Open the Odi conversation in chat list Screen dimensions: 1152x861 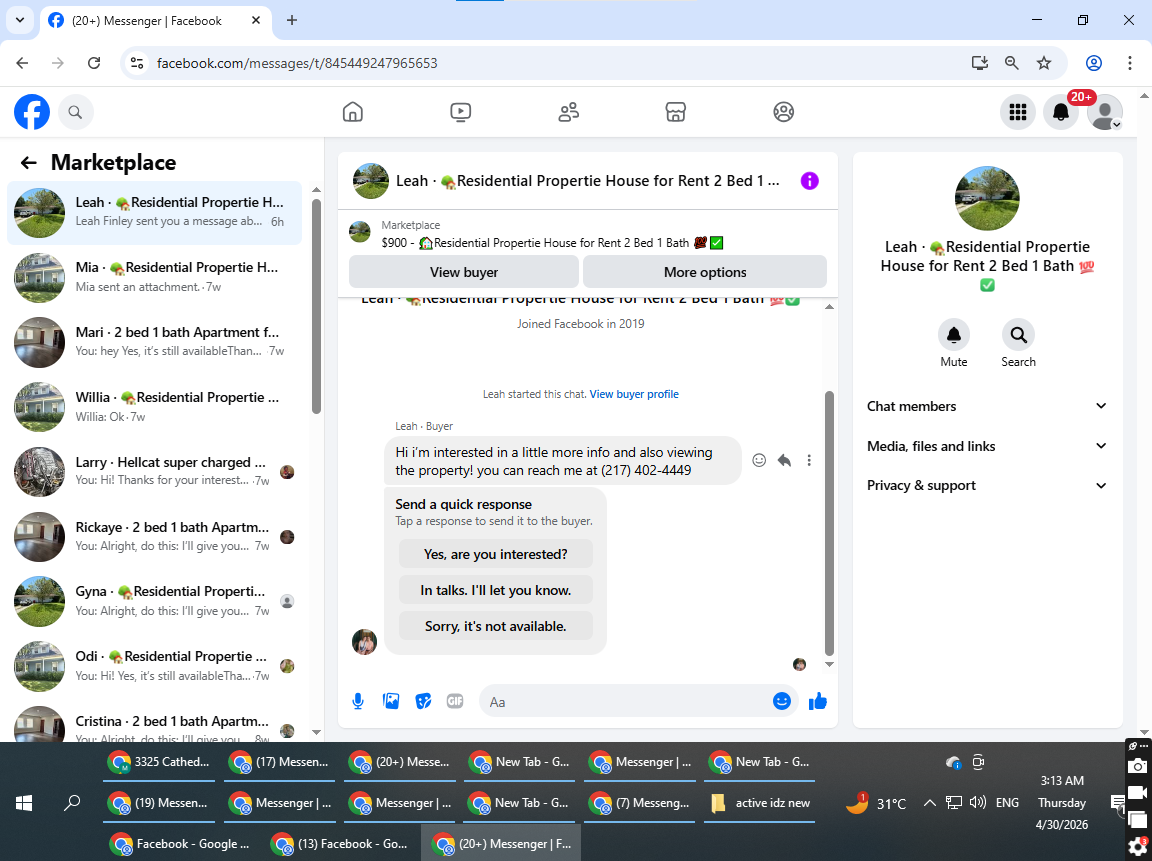coord(154,666)
